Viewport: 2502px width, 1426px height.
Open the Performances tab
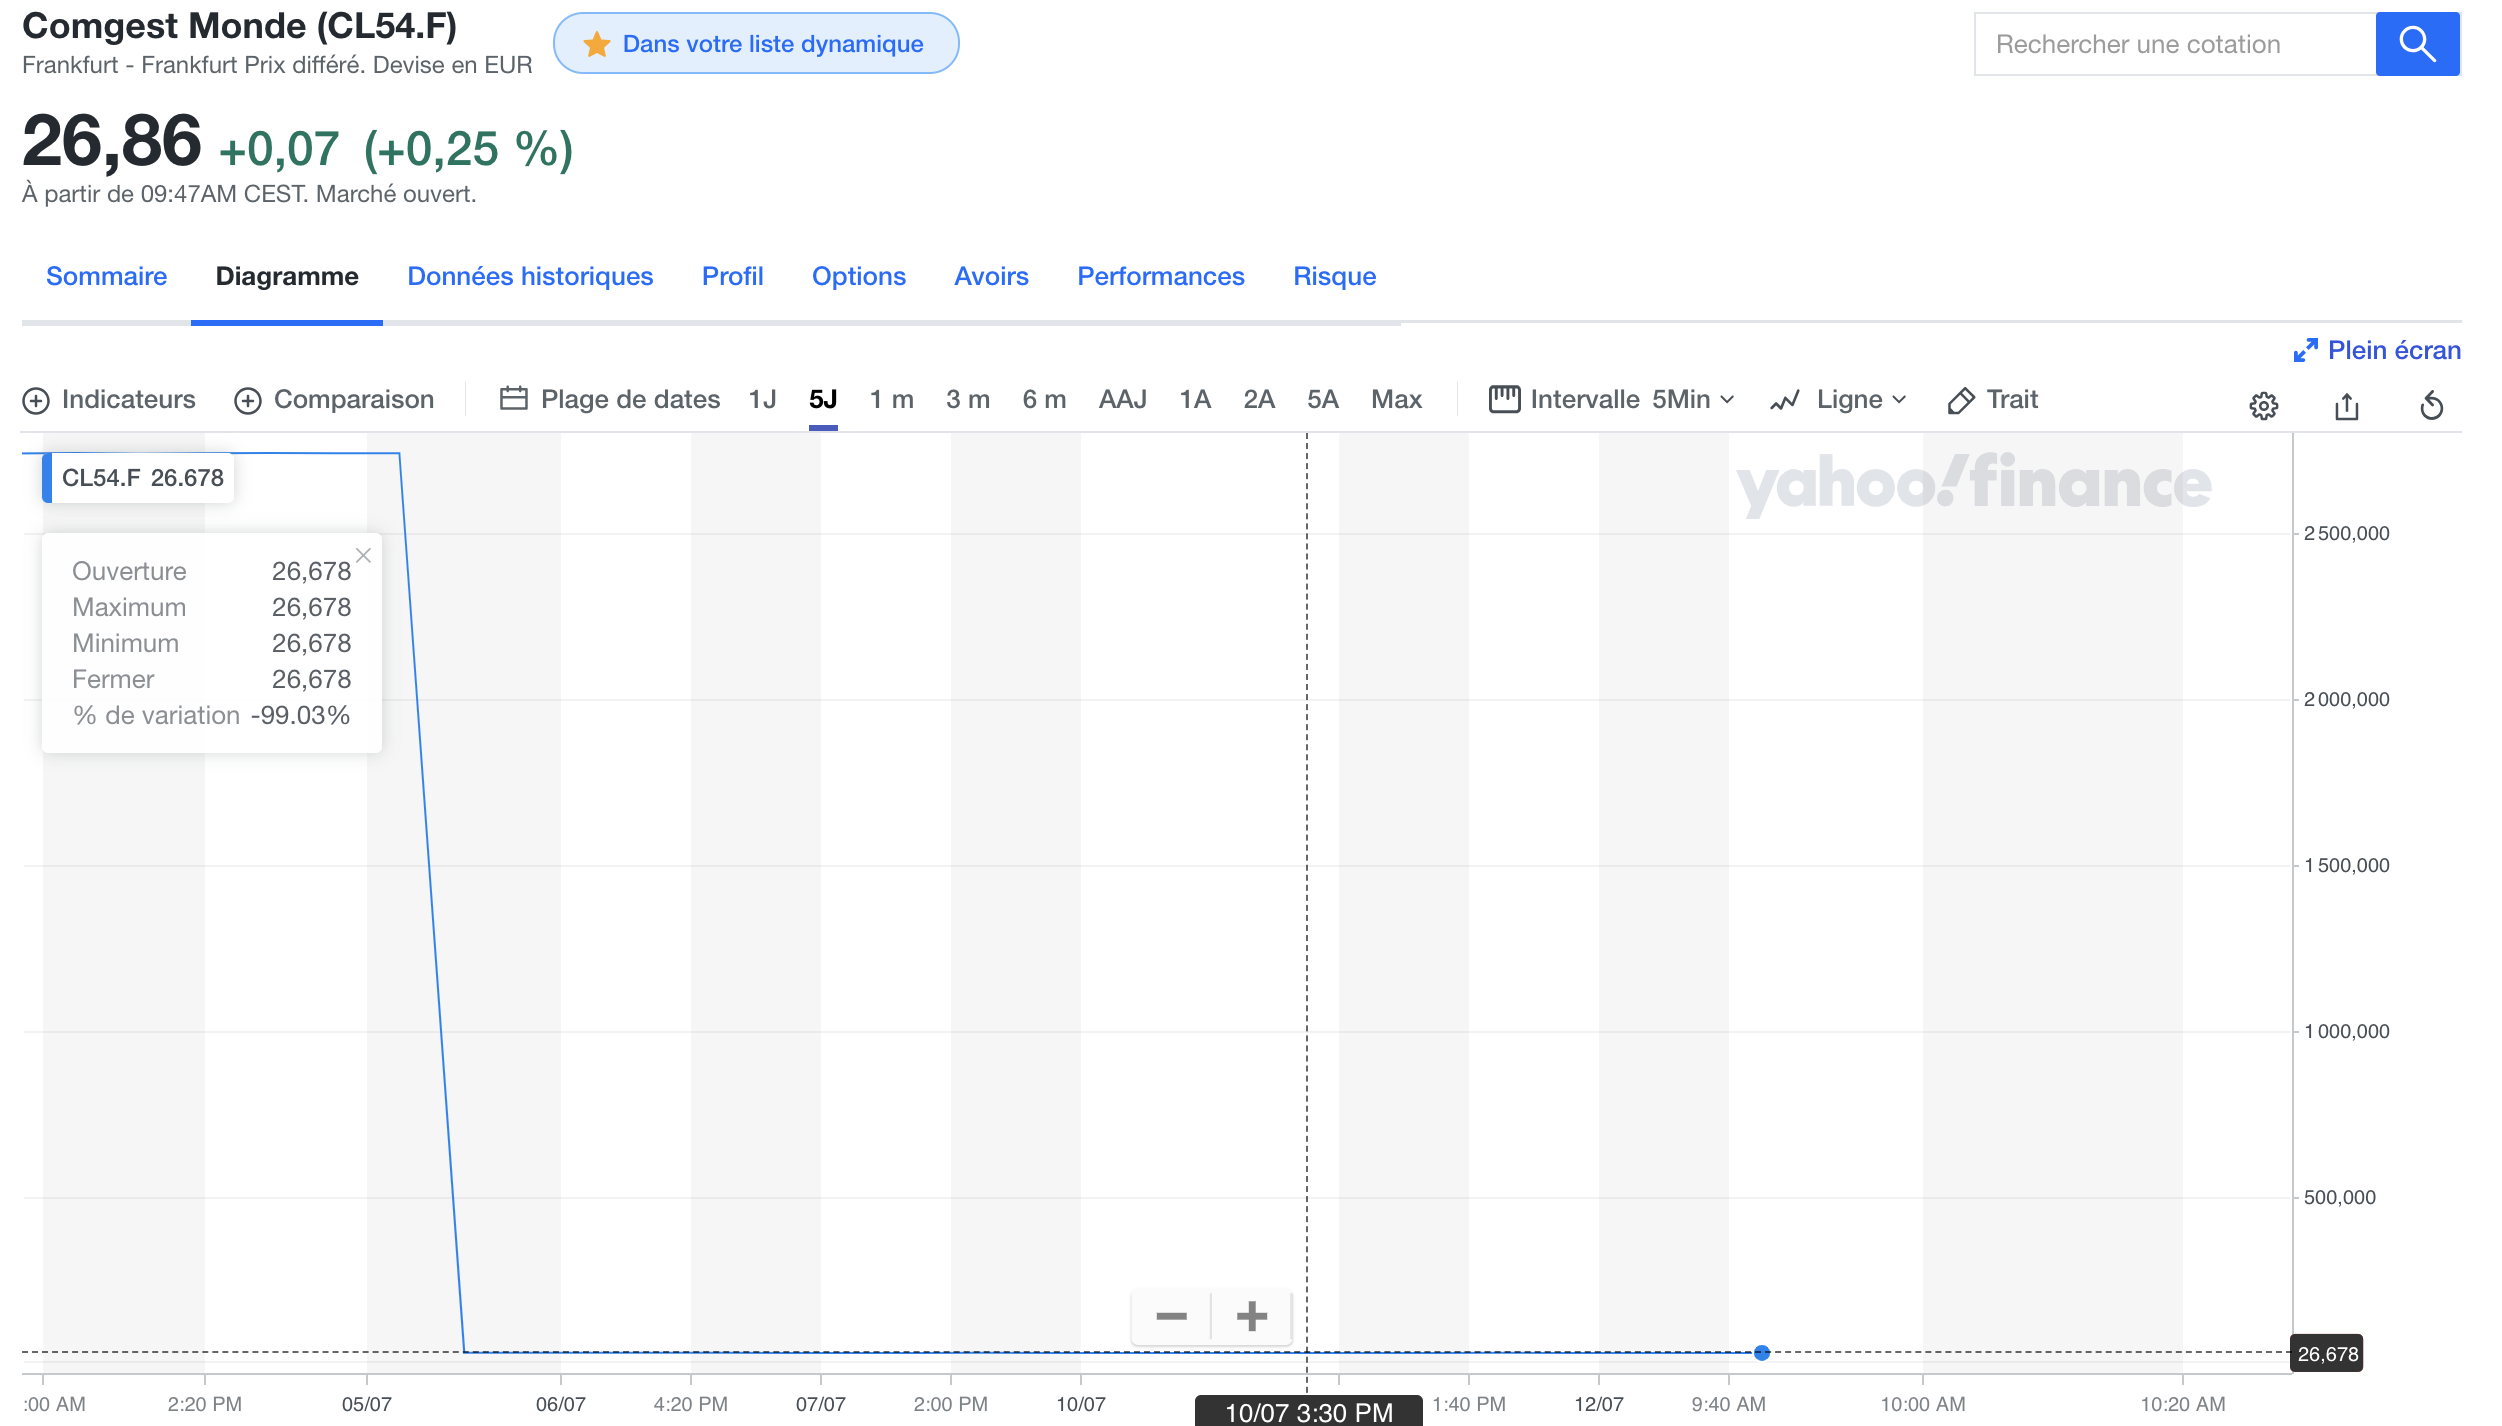pos(1160,276)
